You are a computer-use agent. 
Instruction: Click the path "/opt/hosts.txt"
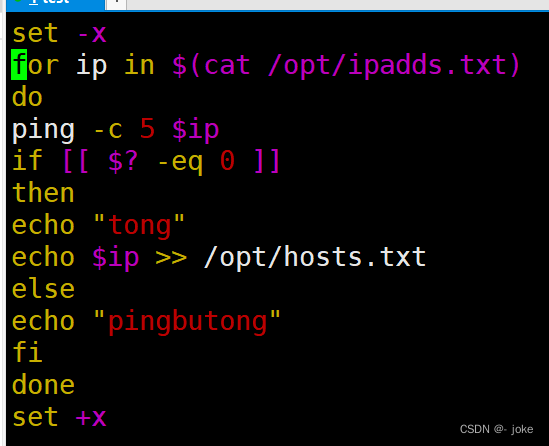[315, 258]
